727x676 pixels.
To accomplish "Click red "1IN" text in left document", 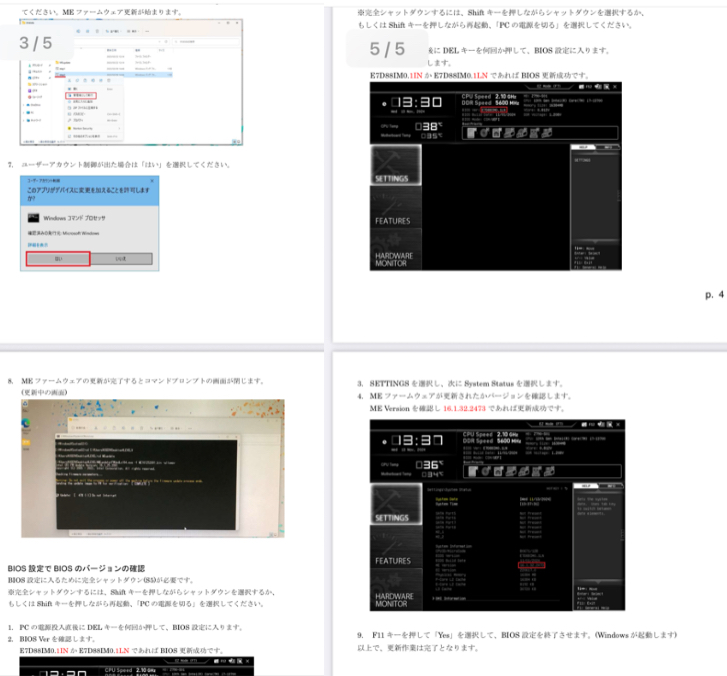I will point(62,650).
